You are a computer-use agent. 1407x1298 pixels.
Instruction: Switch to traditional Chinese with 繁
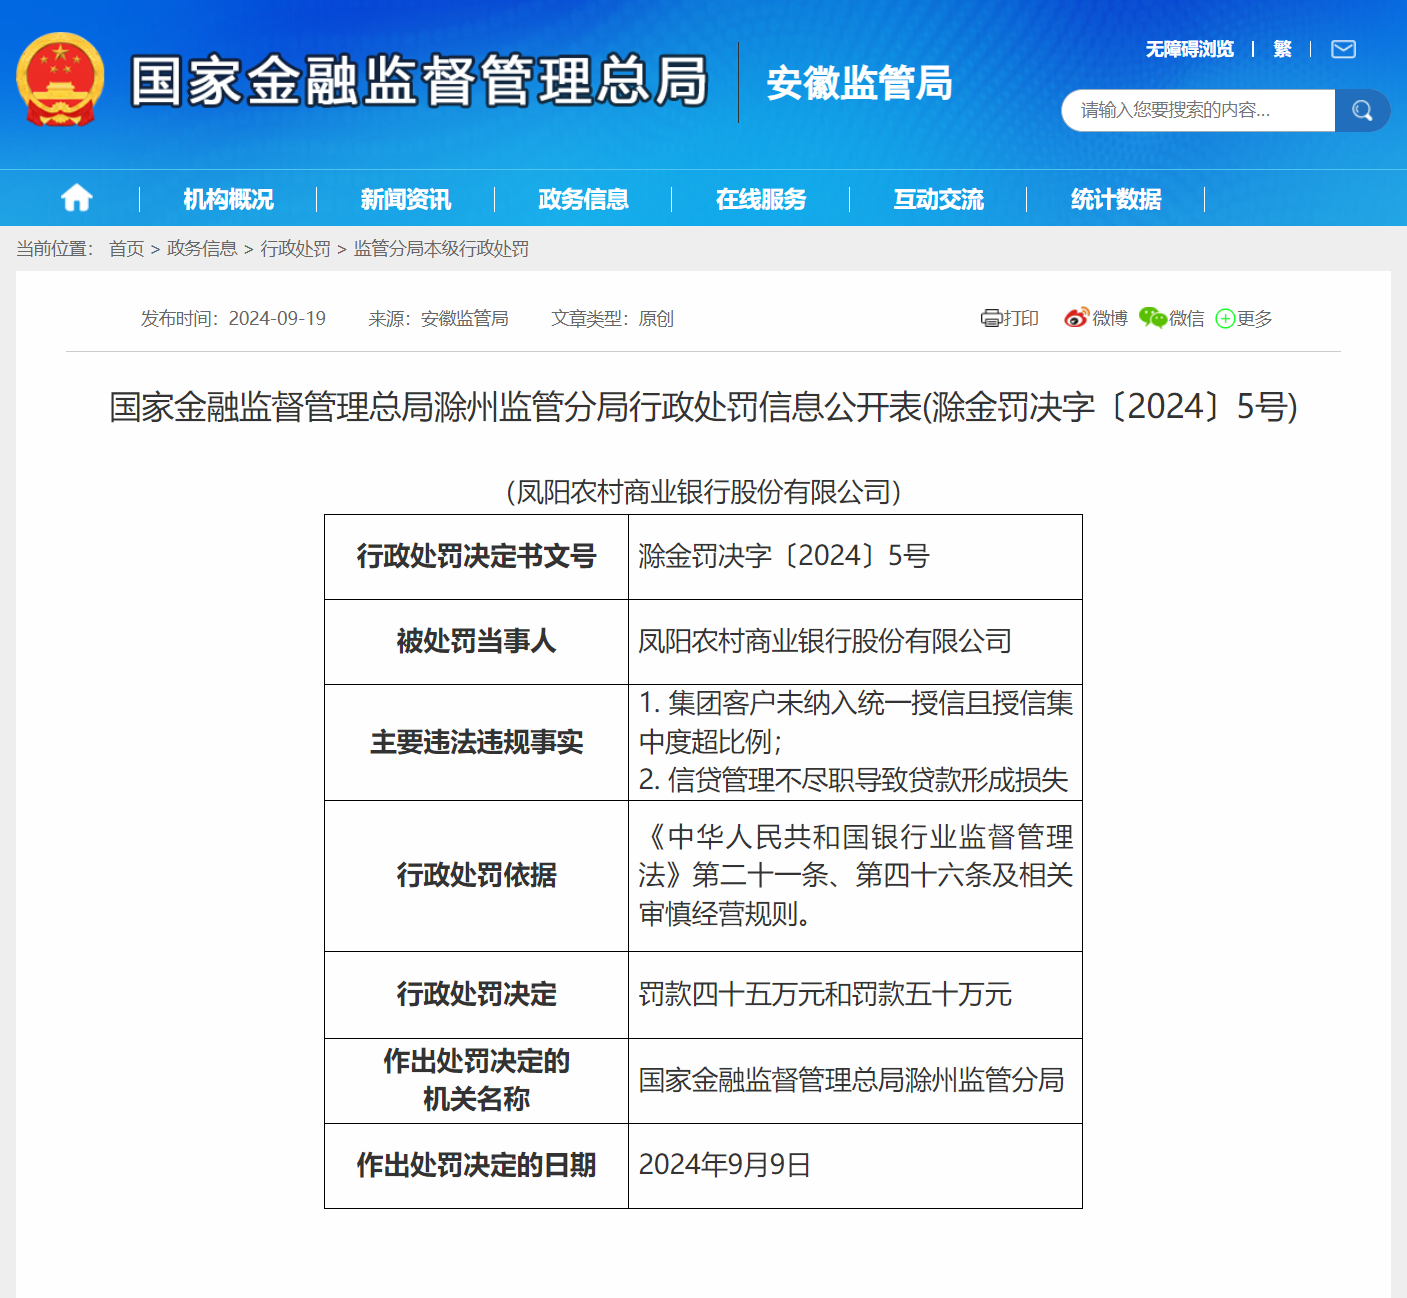click(x=1283, y=49)
